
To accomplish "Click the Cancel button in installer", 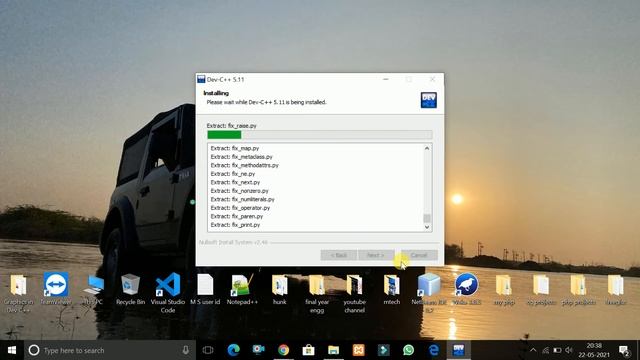I will pyautogui.click(x=419, y=255).
